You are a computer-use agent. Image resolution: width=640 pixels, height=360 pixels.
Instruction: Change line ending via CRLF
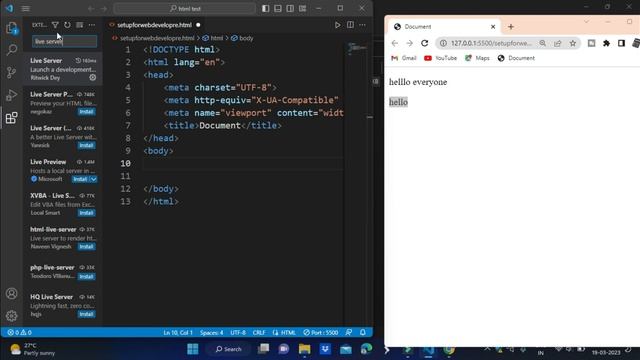click(x=259, y=333)
